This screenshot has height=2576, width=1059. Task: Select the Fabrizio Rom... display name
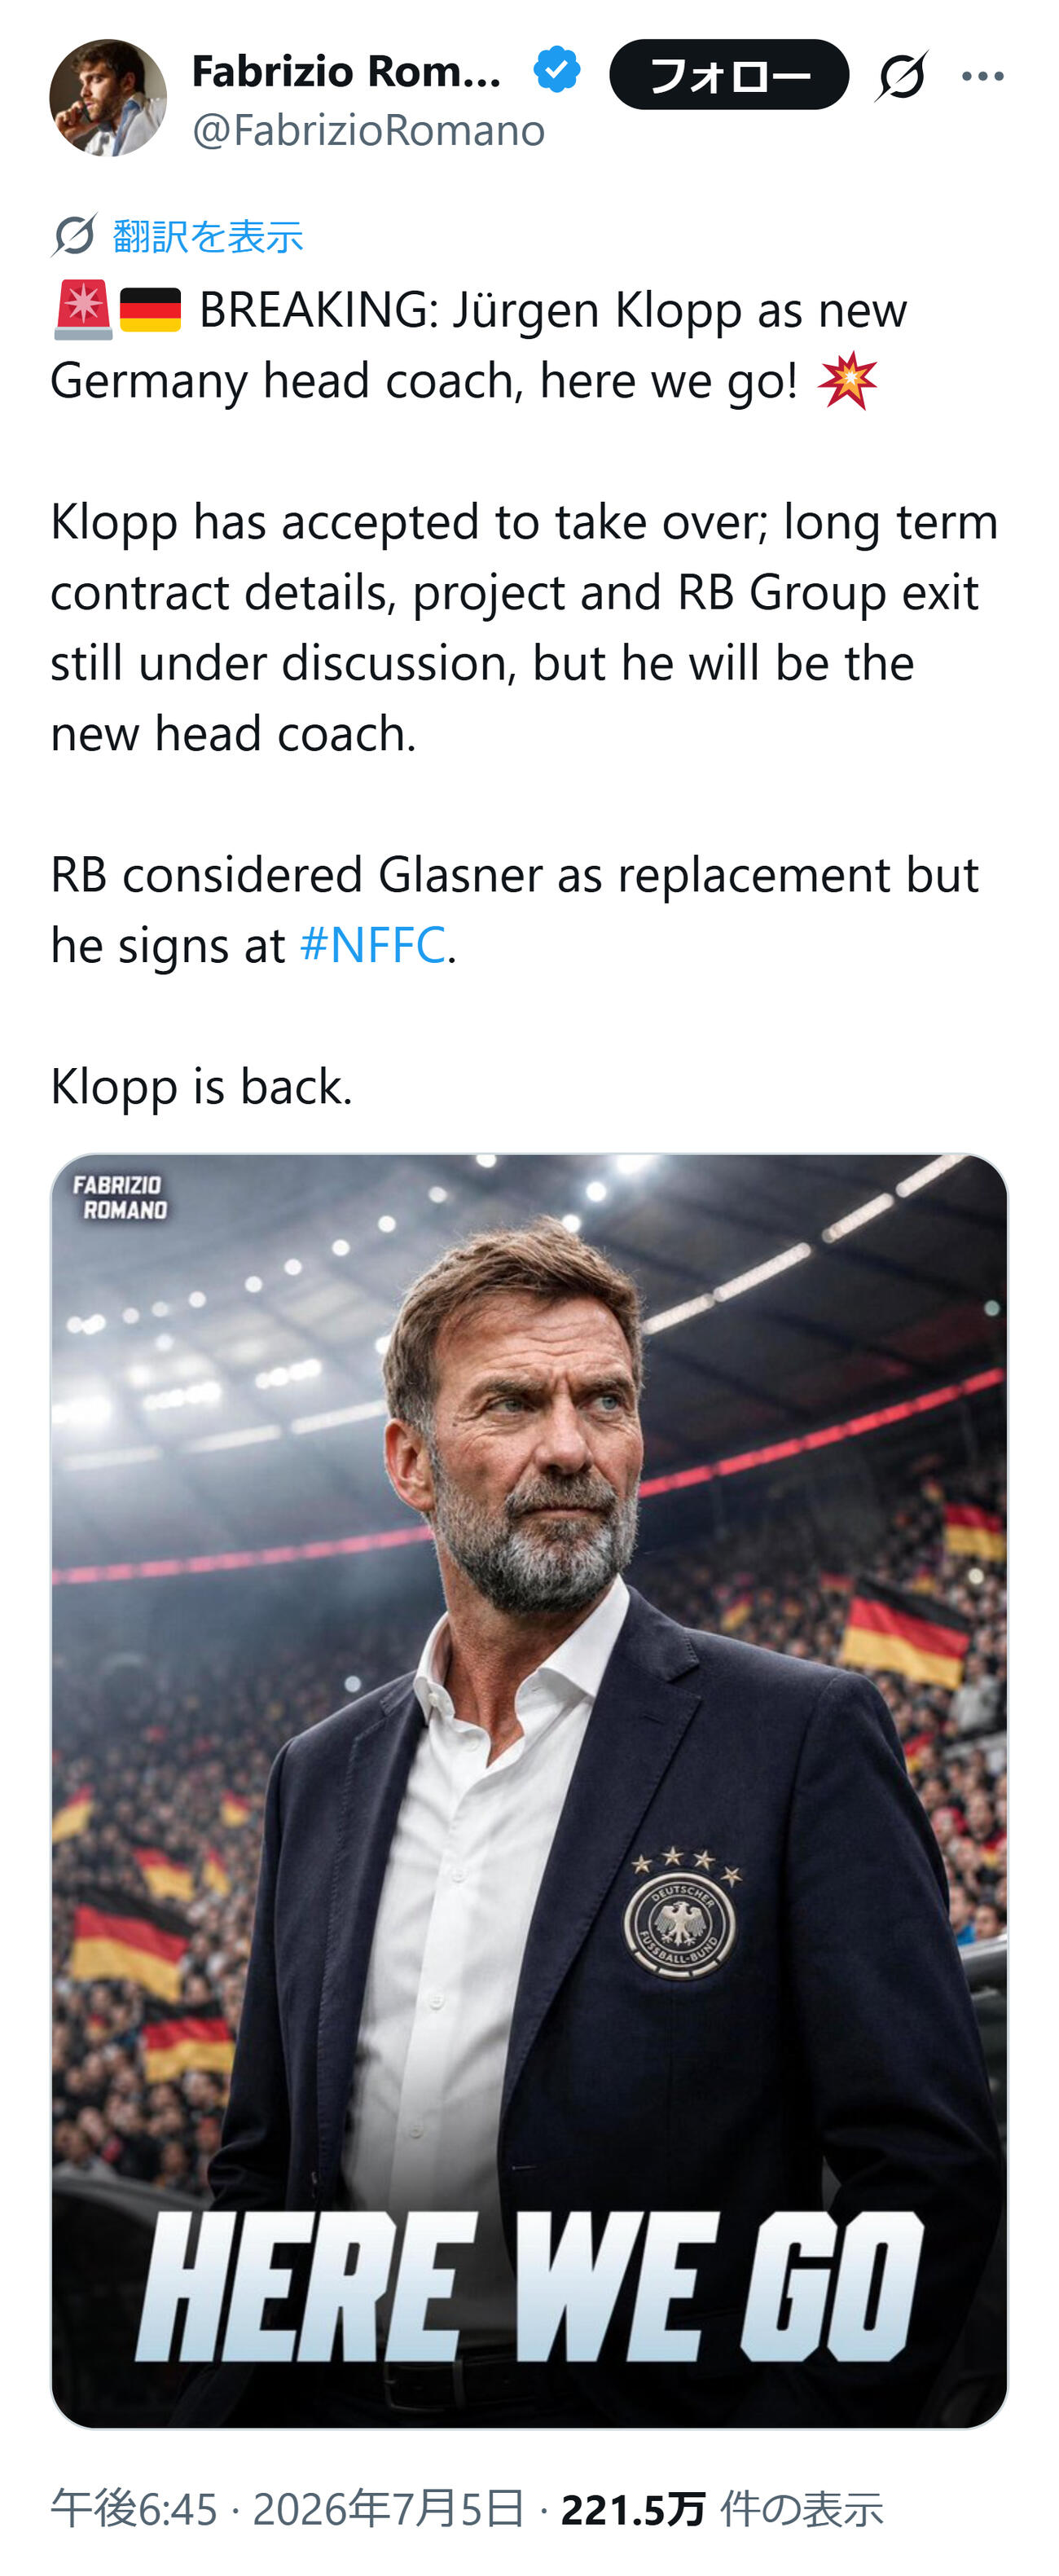(346, 71)
